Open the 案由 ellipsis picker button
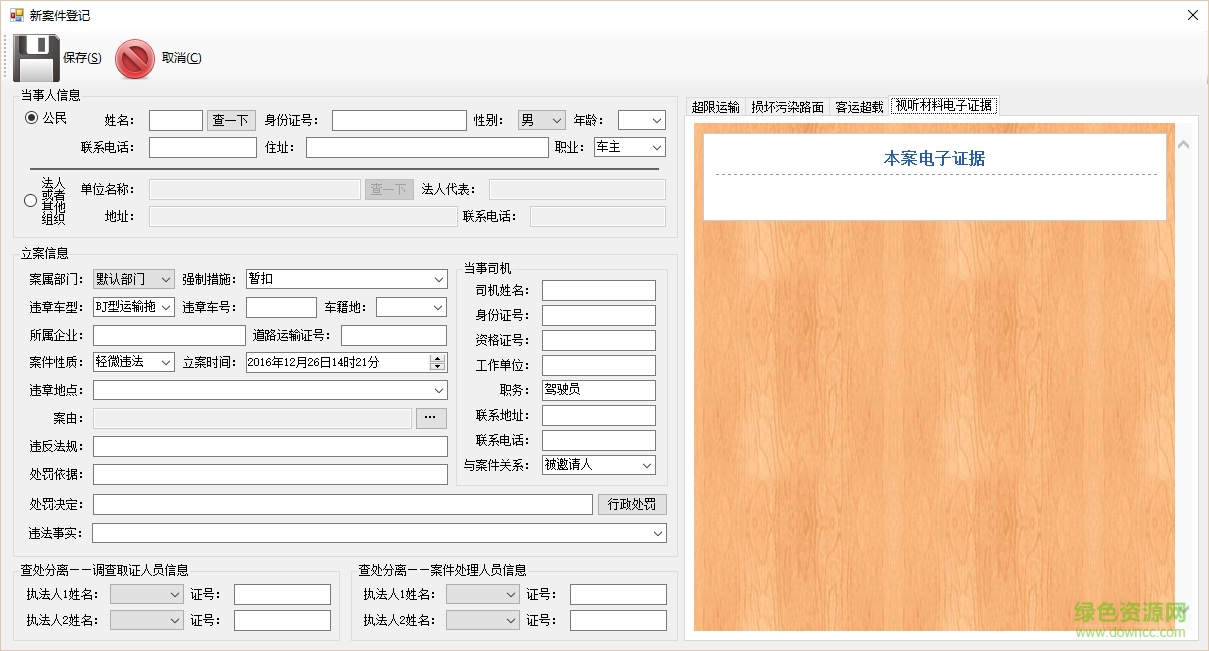1209x651 pixels. tap(431, 417)
